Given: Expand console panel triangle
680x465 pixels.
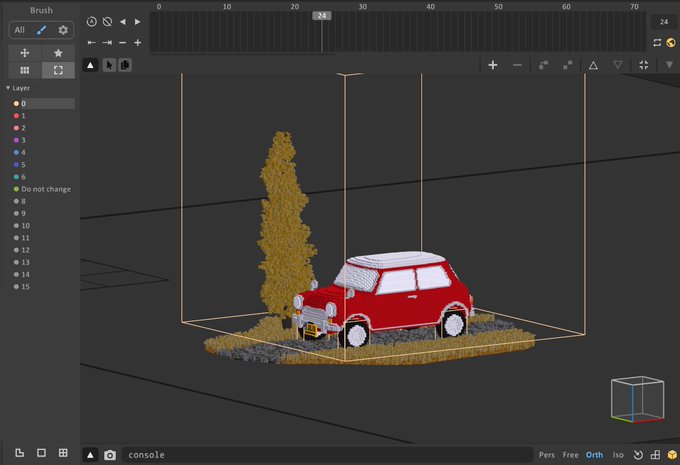Looking at the screenshot, I should [x=90, y=455].
